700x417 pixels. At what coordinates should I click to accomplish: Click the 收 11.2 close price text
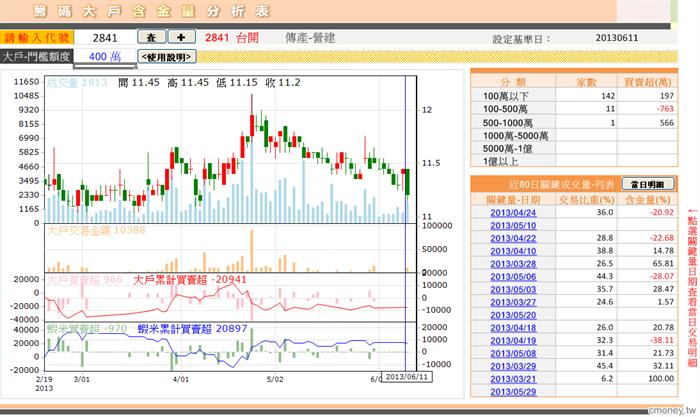click(x=283, y=83)
